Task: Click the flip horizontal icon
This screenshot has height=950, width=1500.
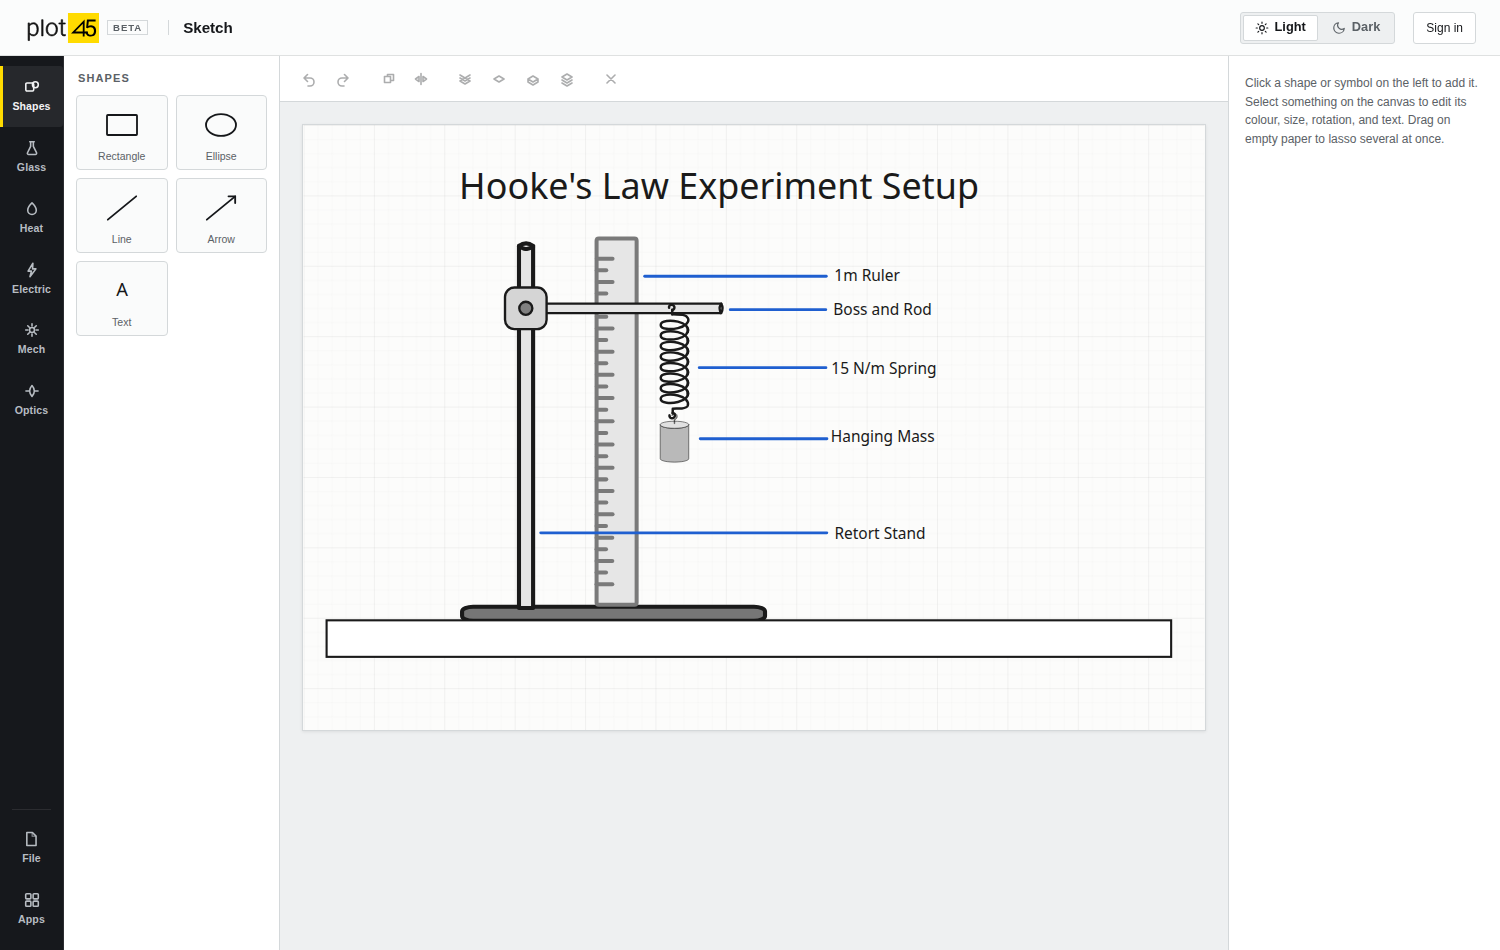Action: [x=421, y=79]
